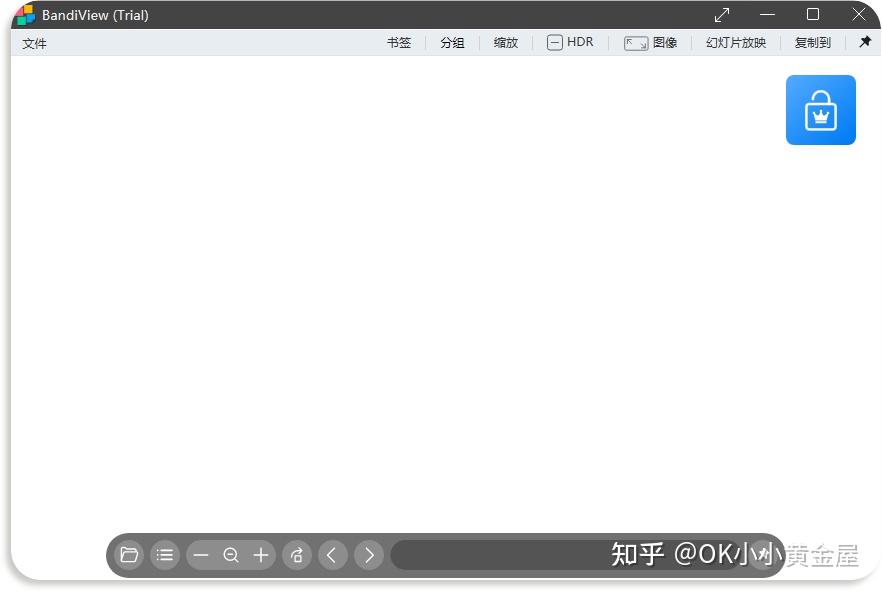The width and height of the screenshot is (882, 591).
Task: Toggle HDR mode on
Action: (x=570, y=42)
